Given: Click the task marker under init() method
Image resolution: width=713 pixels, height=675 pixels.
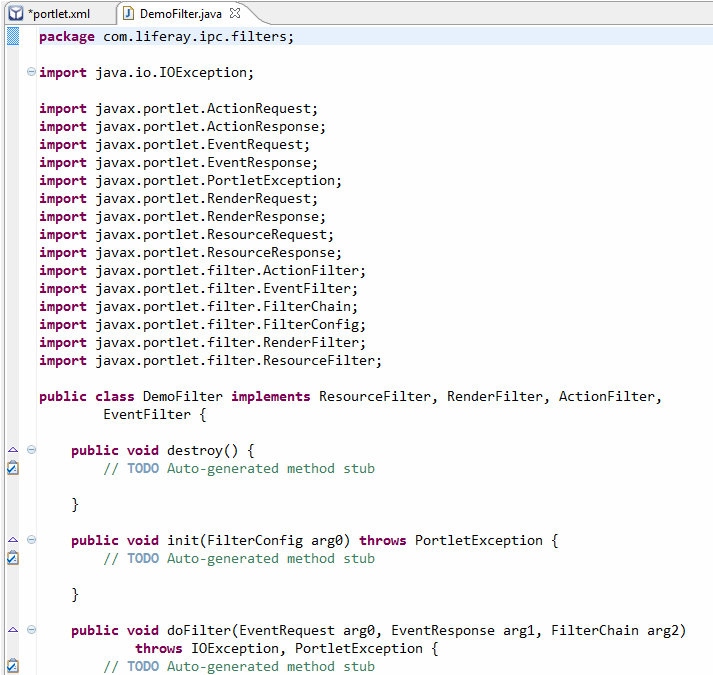Looking at the screenshot, I should pyautogui.click(x=12, y=558).
